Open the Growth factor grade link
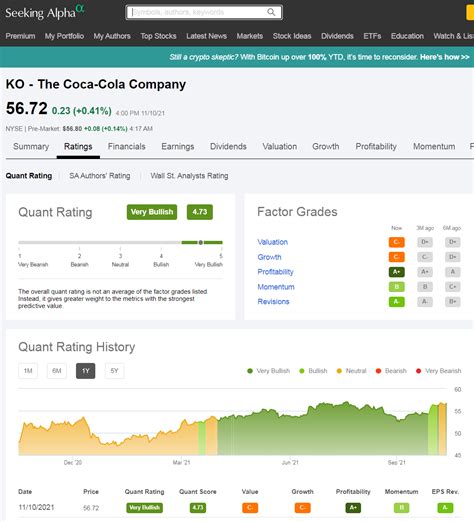The image size is (474, 522). (269, 257)
